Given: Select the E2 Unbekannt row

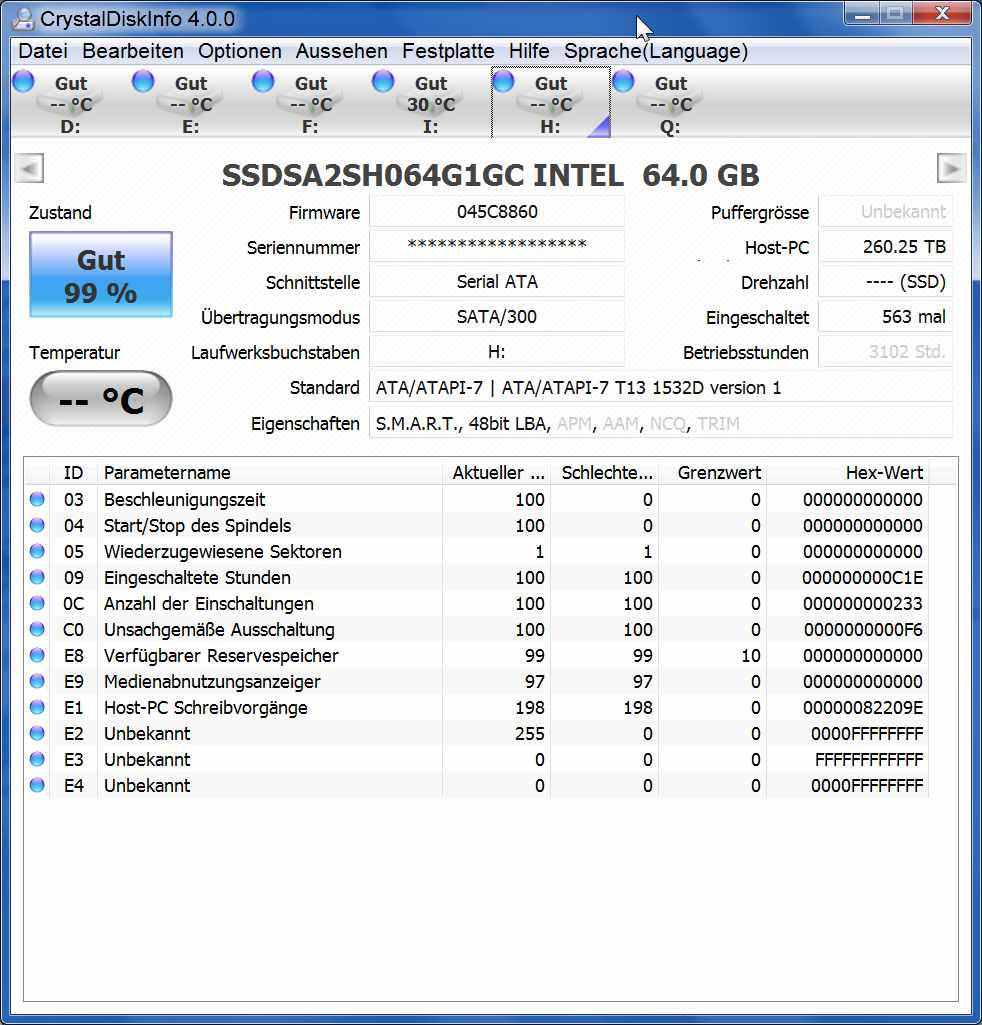Looking at the screenshot, I should point(477,734).
